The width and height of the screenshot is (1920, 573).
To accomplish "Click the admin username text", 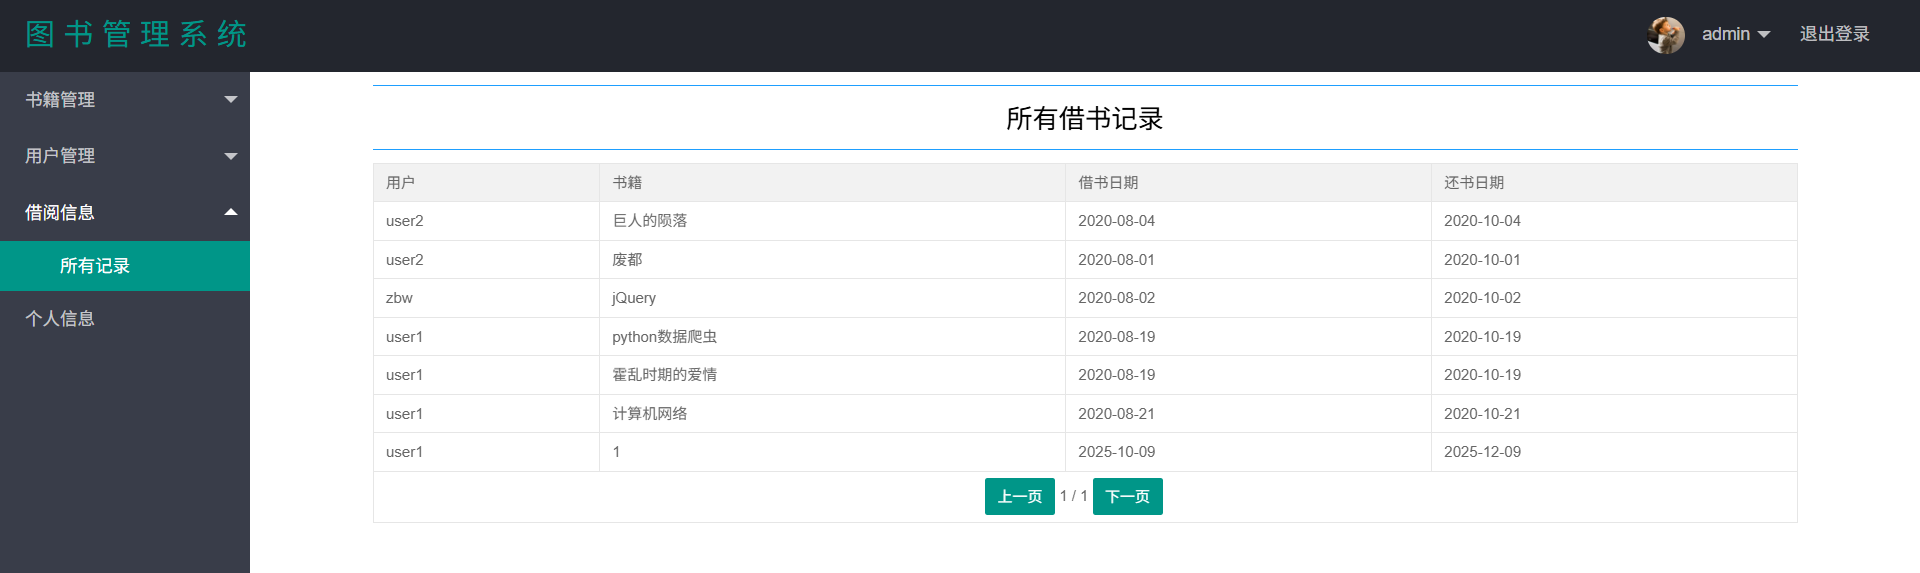I will coord(1726,34).
